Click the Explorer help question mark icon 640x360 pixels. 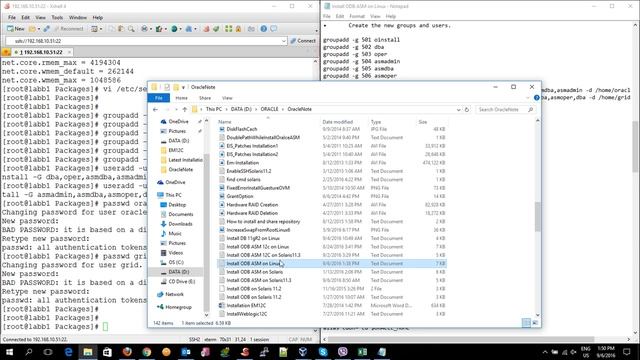click(x=536, y=98)
